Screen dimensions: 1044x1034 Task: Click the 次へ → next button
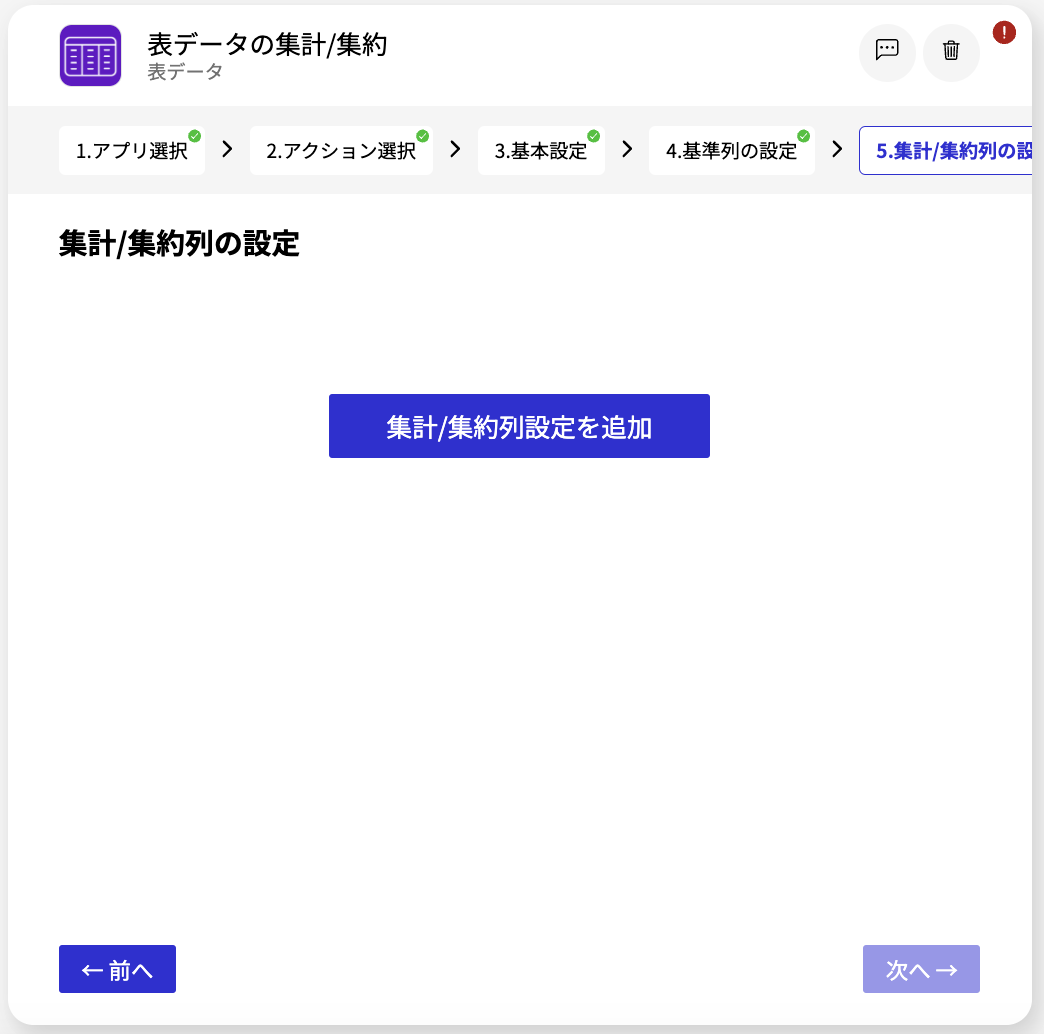[921, 969]
